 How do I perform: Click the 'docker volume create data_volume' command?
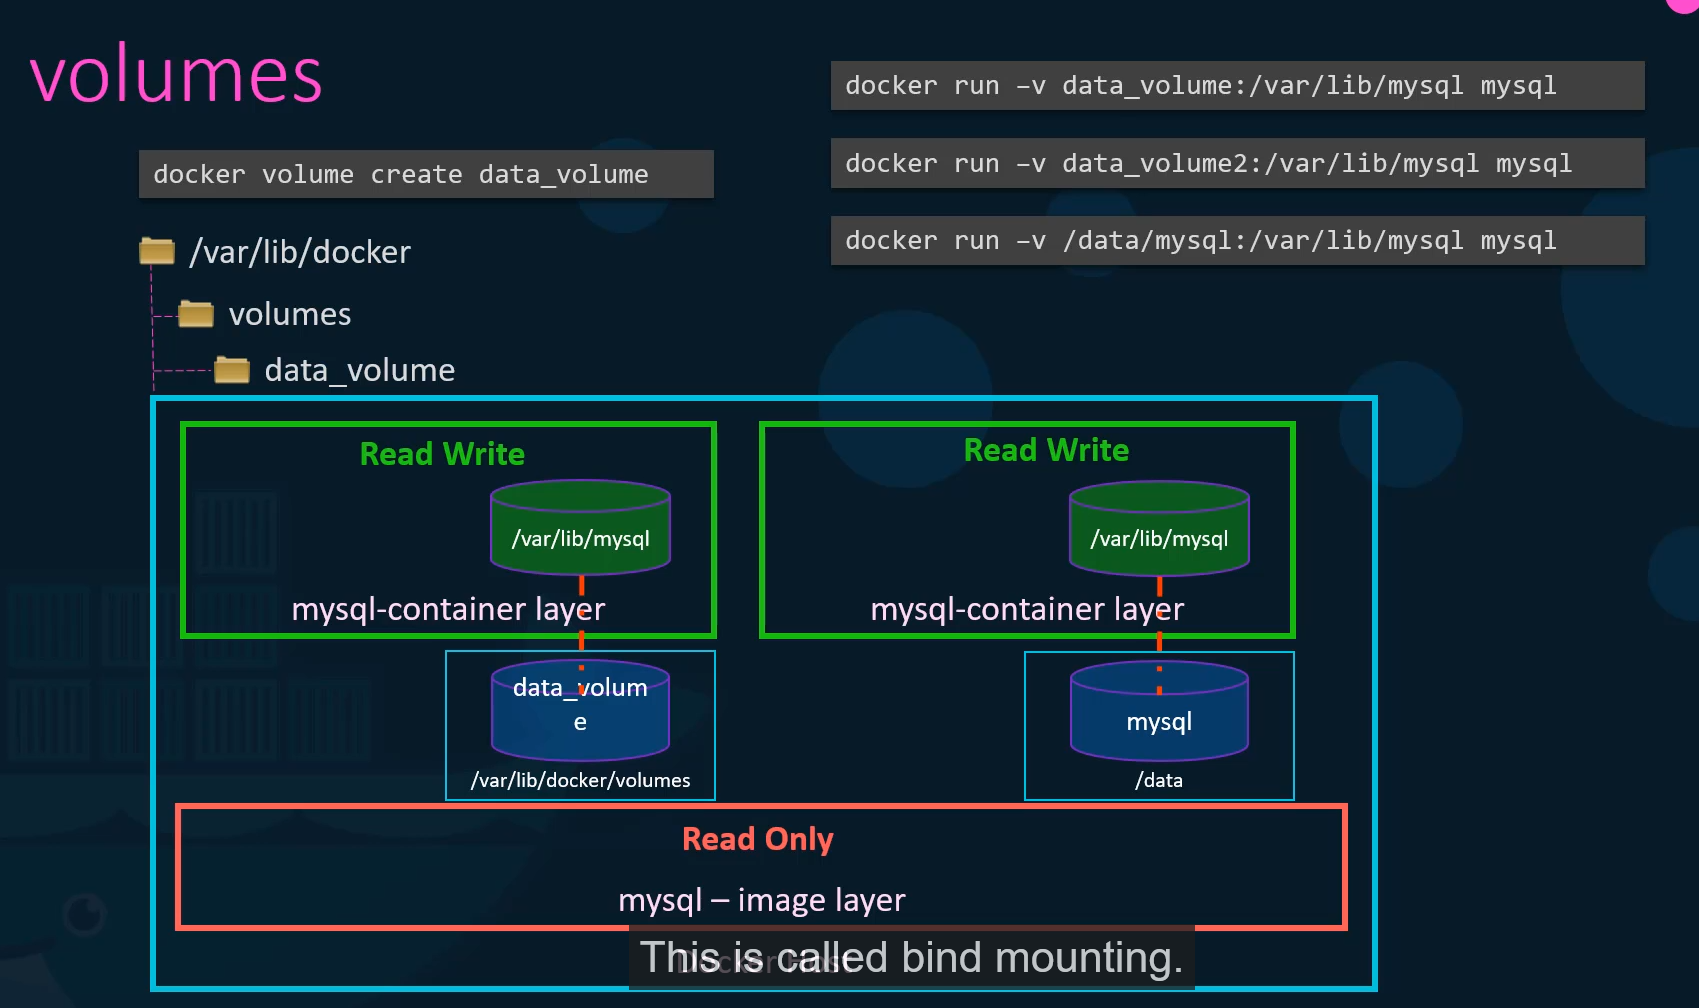426,174
